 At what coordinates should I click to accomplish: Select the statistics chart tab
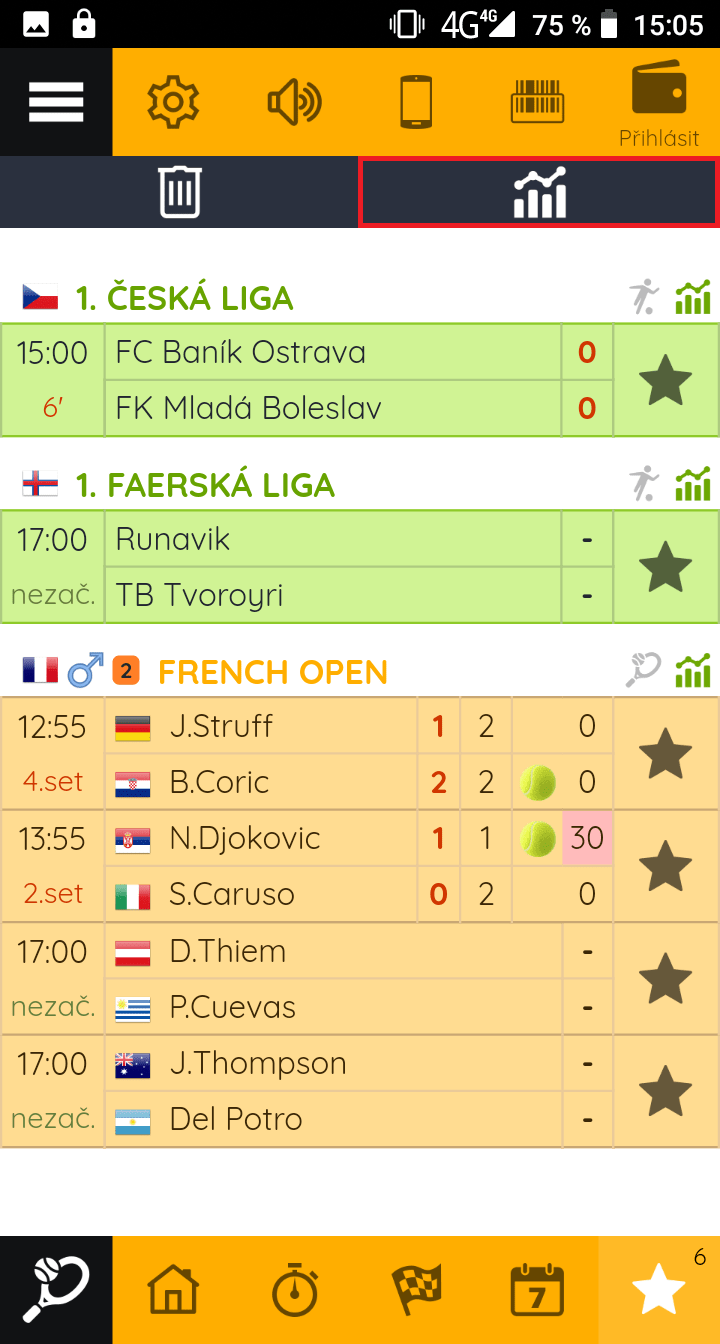click(x=539, y=192)
